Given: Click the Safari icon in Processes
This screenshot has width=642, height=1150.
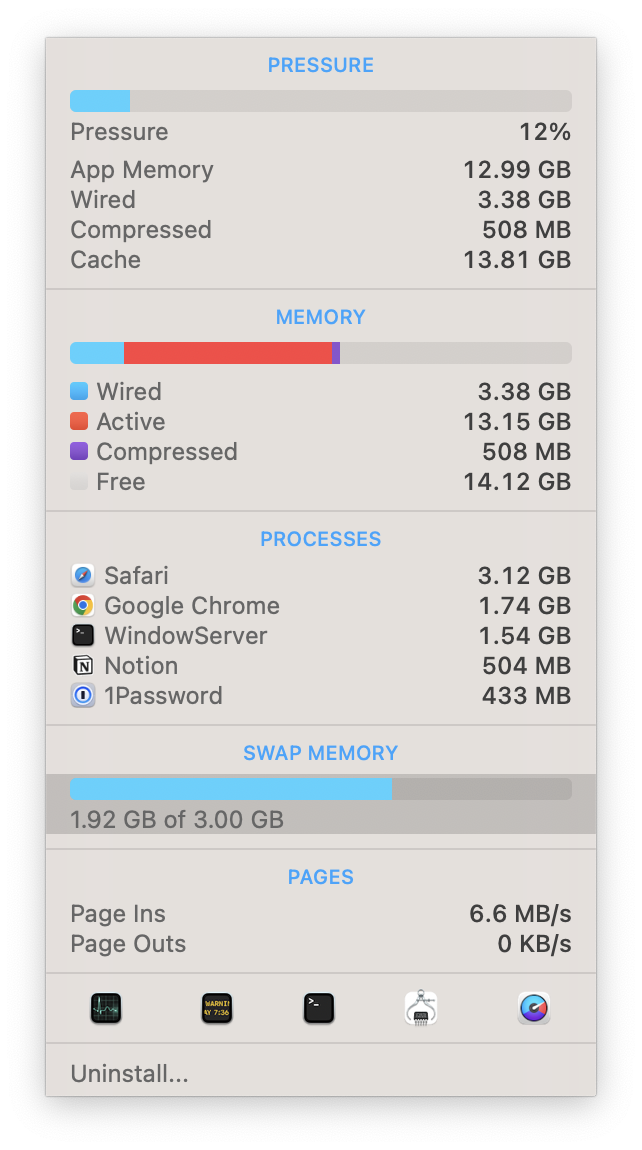Looking at the screenshot, I should pyautogui.click(x=83, y=576).
